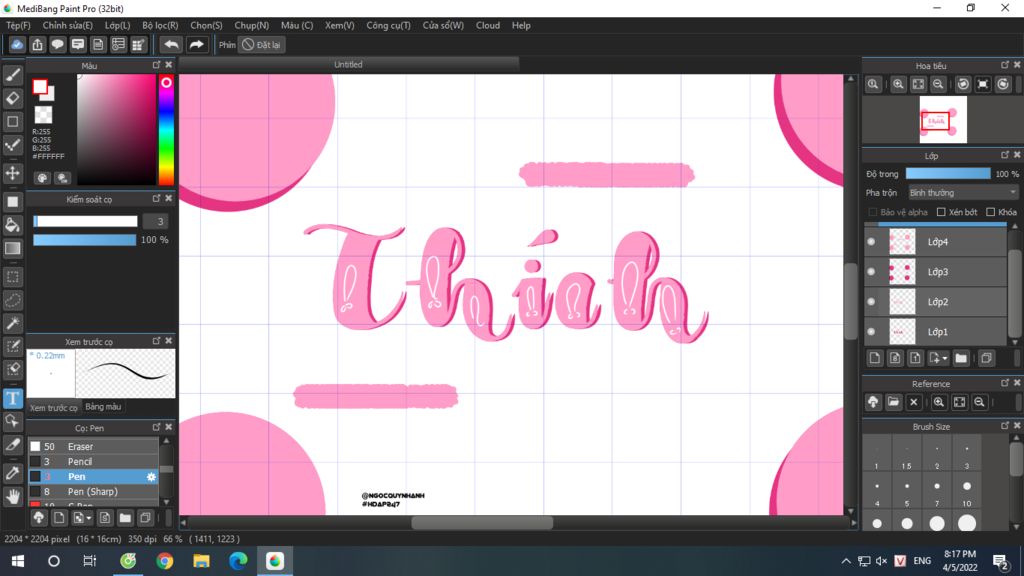Click the Undo arrow in toolbar
Viewport: 1024px width, 576px height.
171,44
